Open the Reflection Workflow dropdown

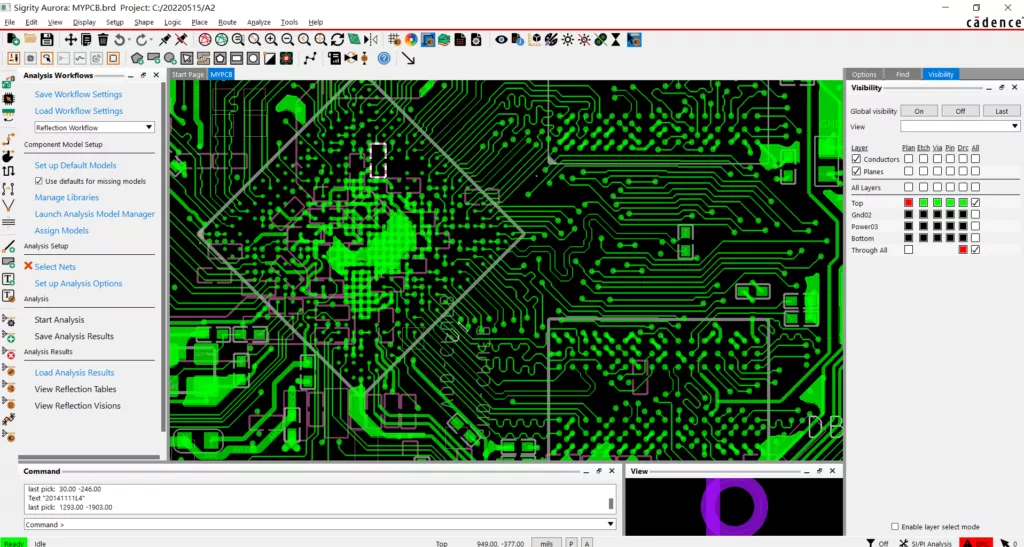[x=94, y=127]
